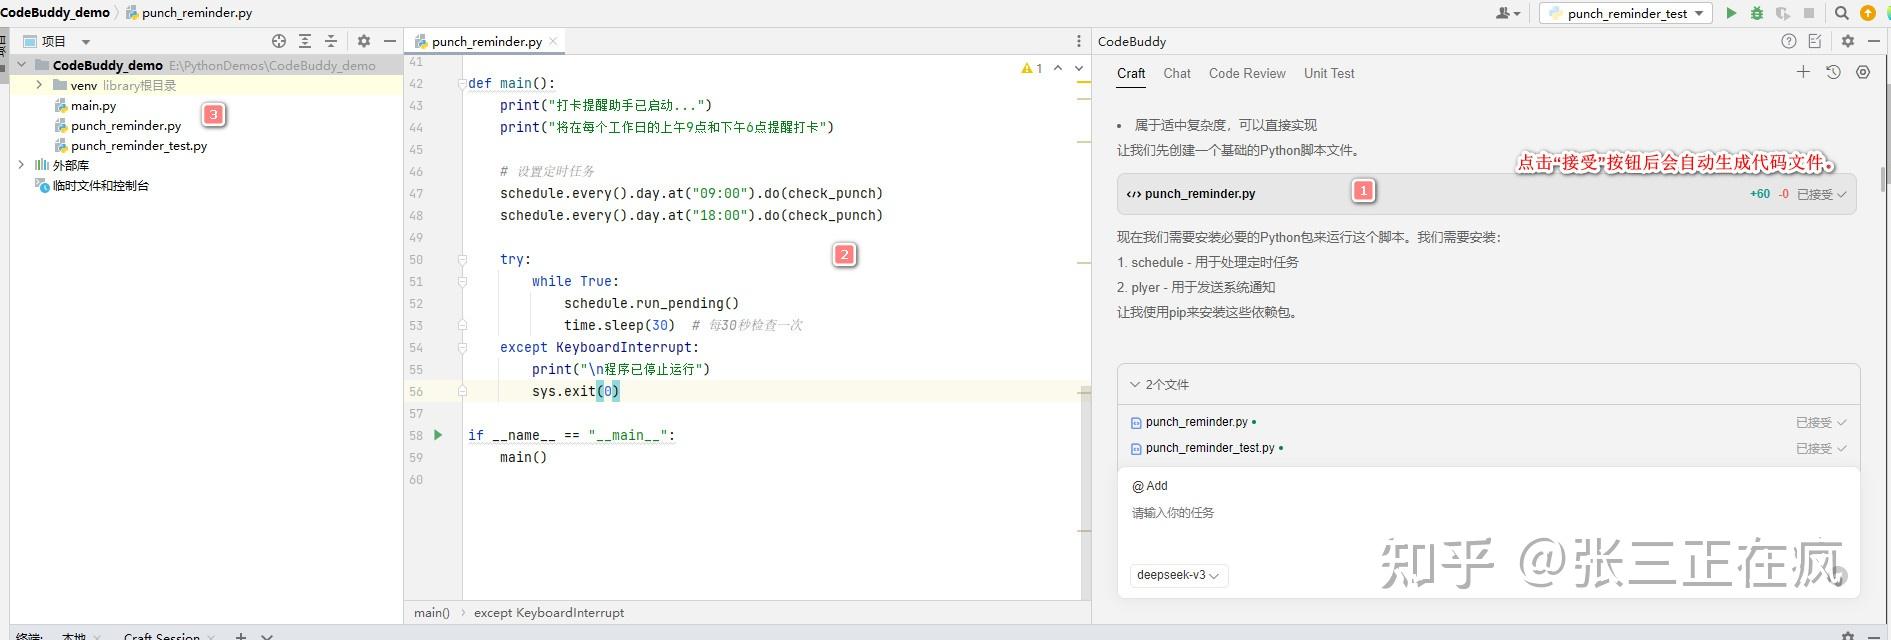Click the main() breadcrumb below the editor
The image size is (1891, 640).
(x=432, y=612)
